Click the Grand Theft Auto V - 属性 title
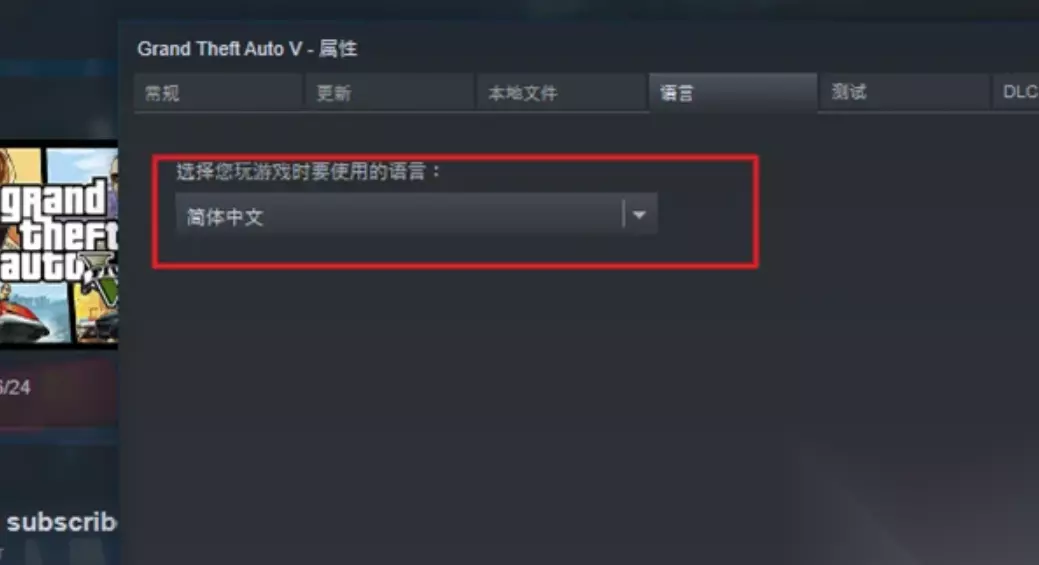Screen dimensions: 1039x565 [x=247, y=48]
